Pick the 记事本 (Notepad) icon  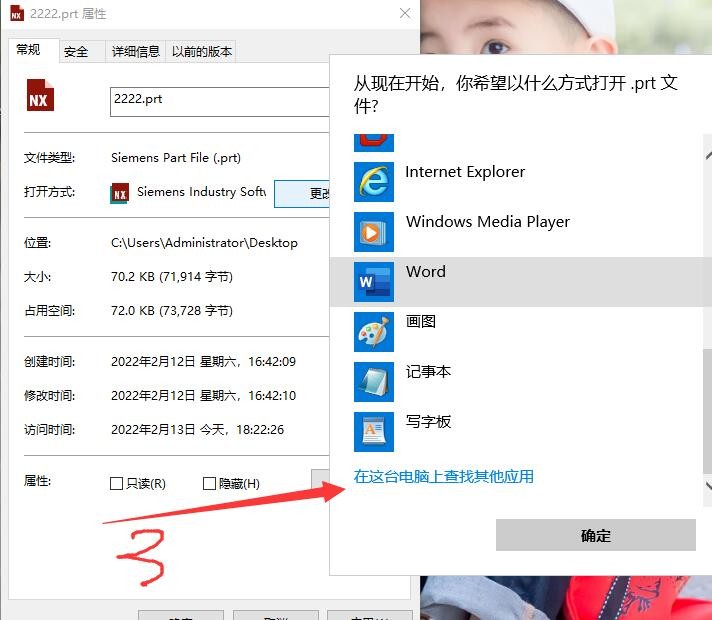pyautogui.click(x=374, y=381)
